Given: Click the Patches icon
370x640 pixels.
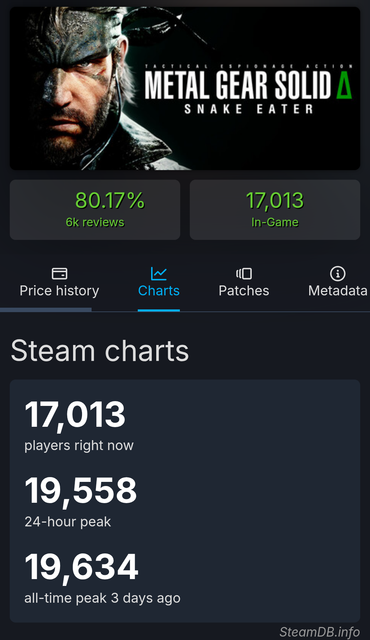Looking at the screenshot, I should (x=244, y=273).
